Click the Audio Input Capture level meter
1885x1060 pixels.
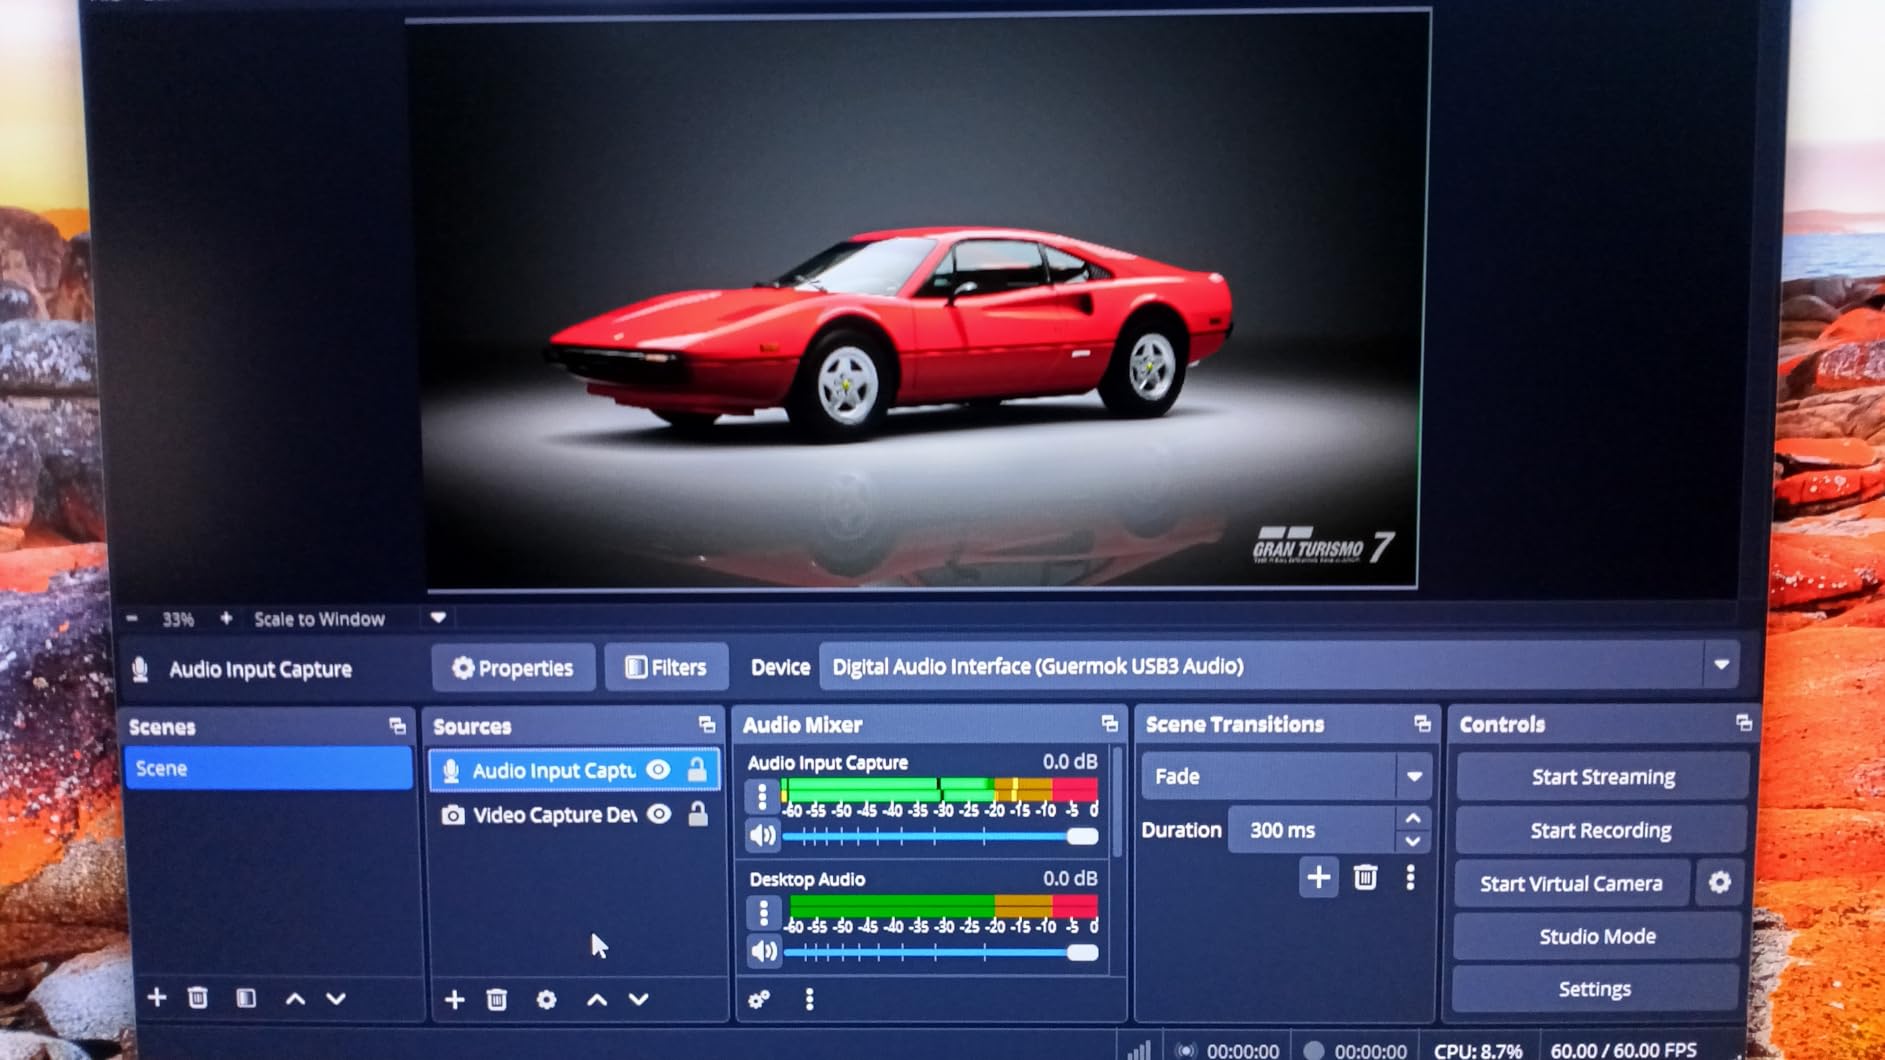940,790
